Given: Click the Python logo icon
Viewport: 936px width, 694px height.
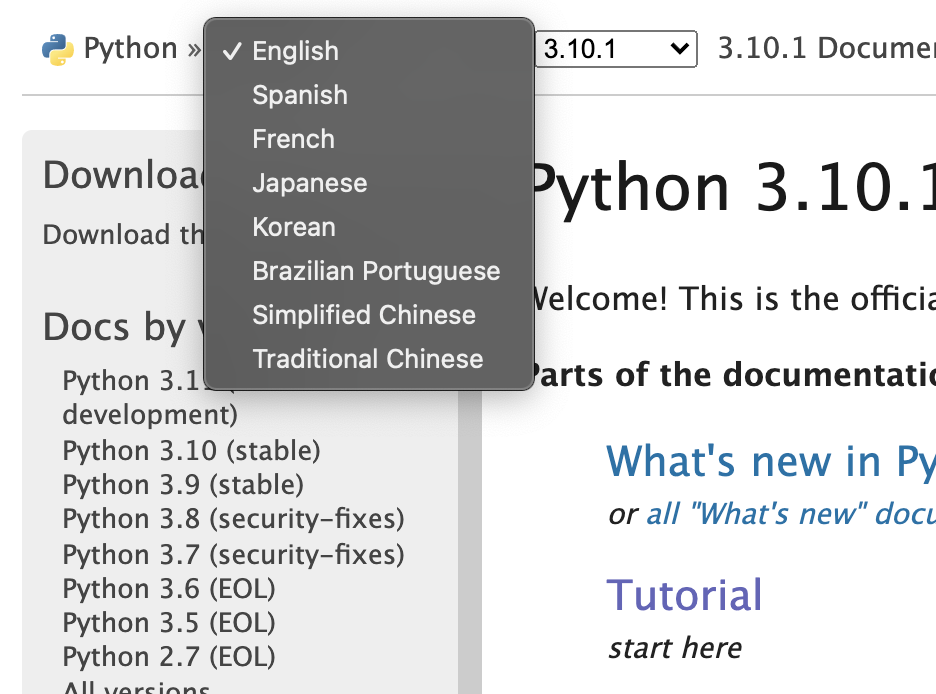Looking at the screenshot, I should pos(58,50).
